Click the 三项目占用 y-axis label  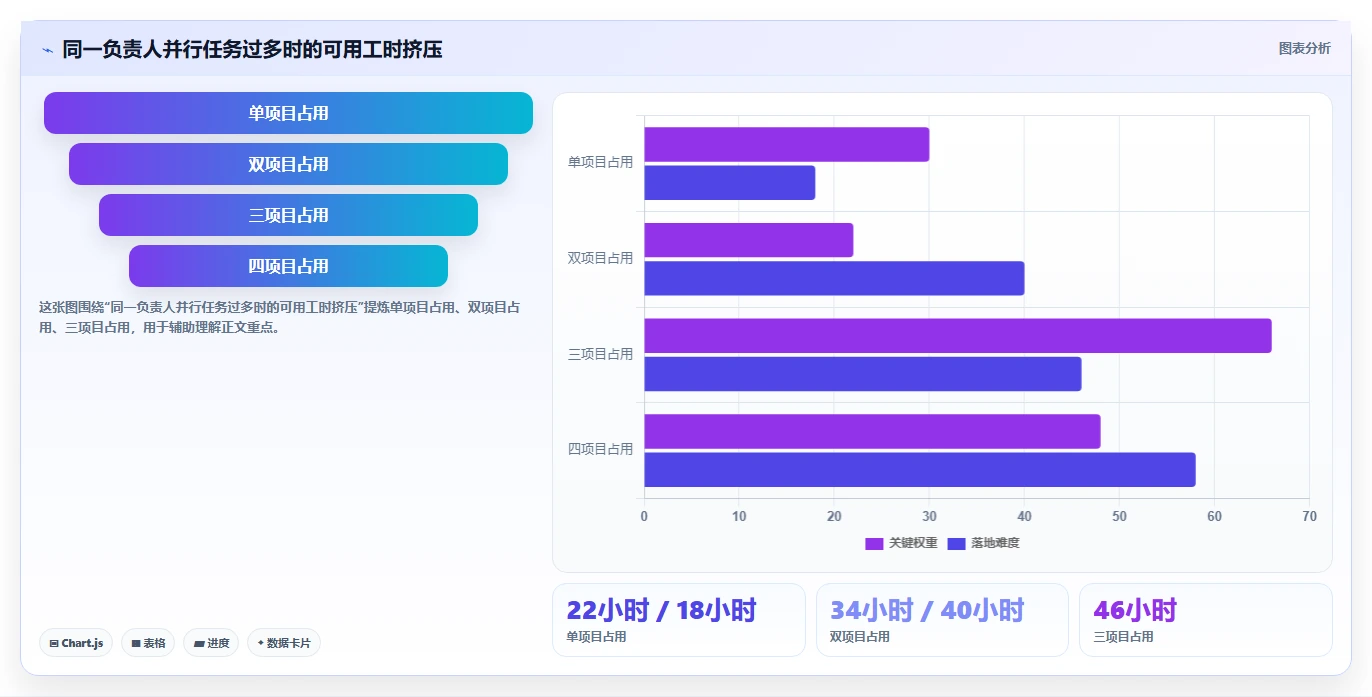click(x=600, y=354)
